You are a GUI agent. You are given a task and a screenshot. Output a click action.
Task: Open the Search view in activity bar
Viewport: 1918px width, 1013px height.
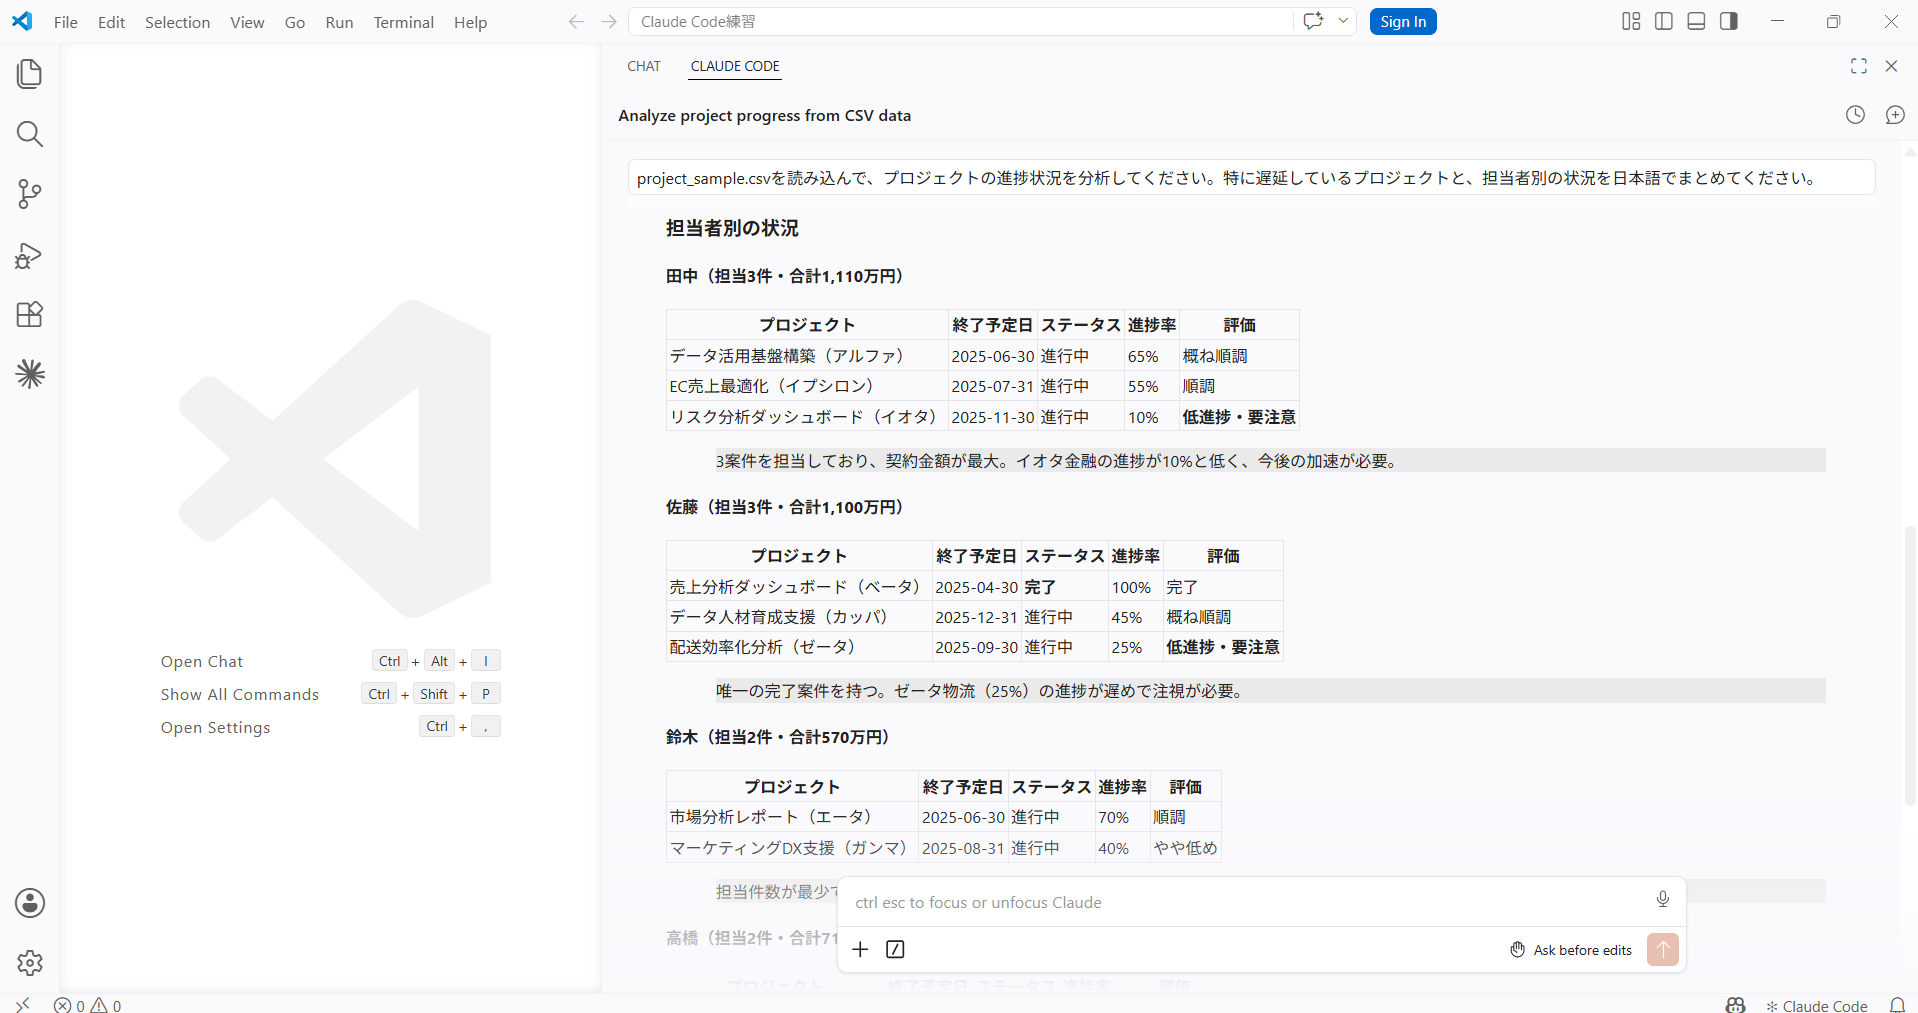coord(30,134)
